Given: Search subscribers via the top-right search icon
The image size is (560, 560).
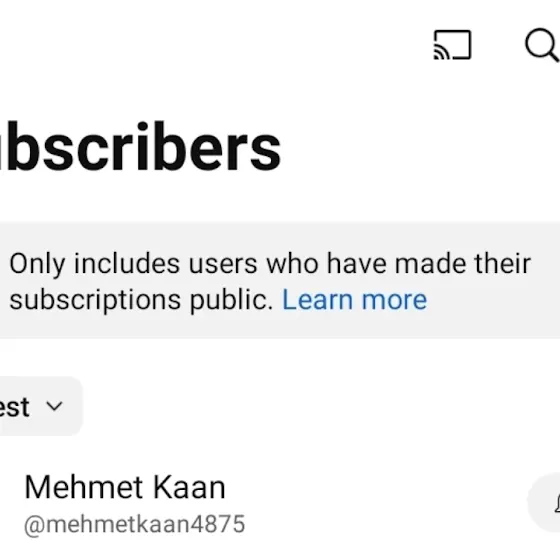Looking at the screenshot, I should click(x=542, y=45).
